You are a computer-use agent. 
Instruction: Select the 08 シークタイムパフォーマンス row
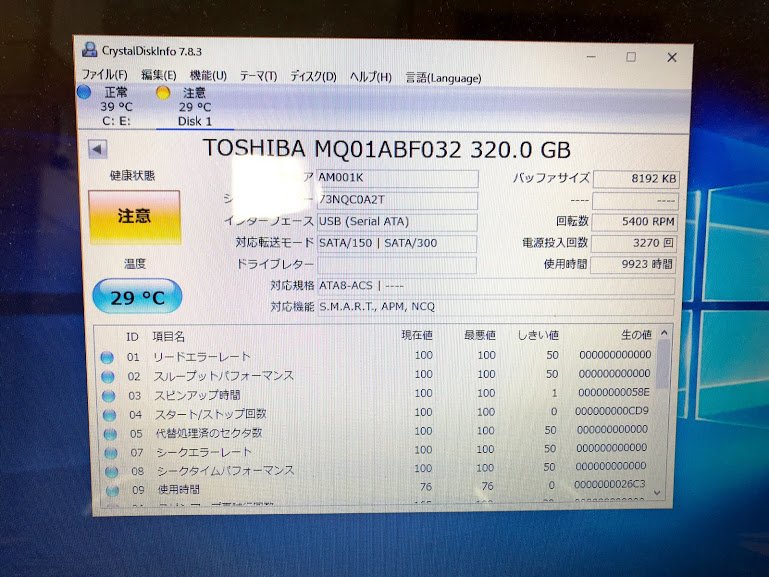tap(376, 470)
